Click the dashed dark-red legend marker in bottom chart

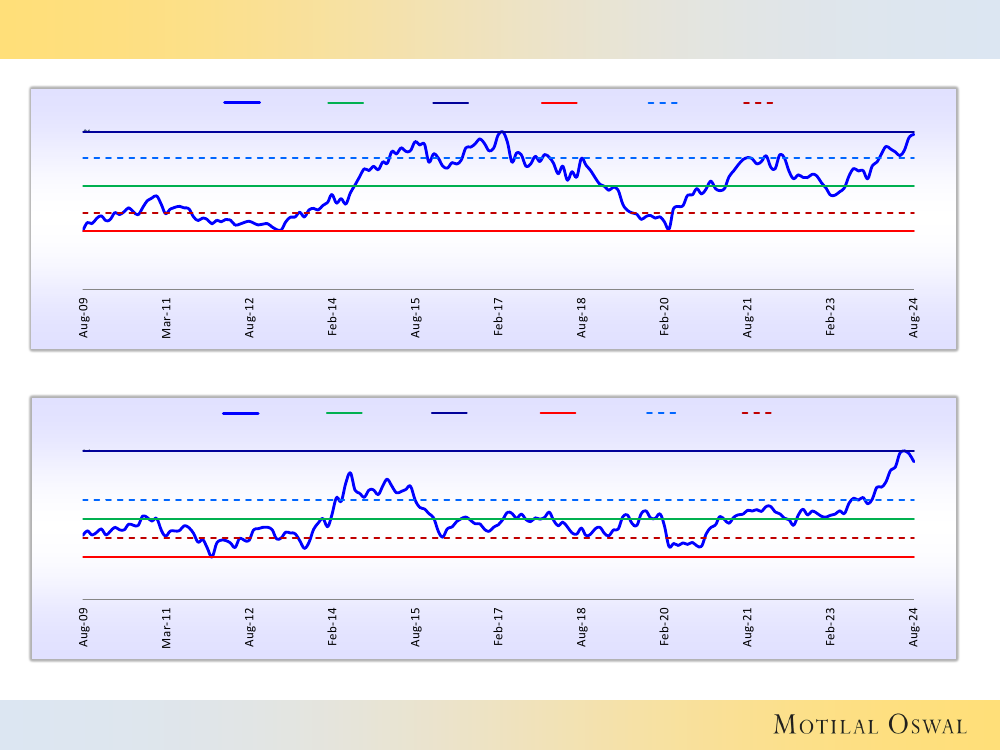click(757, 412)
